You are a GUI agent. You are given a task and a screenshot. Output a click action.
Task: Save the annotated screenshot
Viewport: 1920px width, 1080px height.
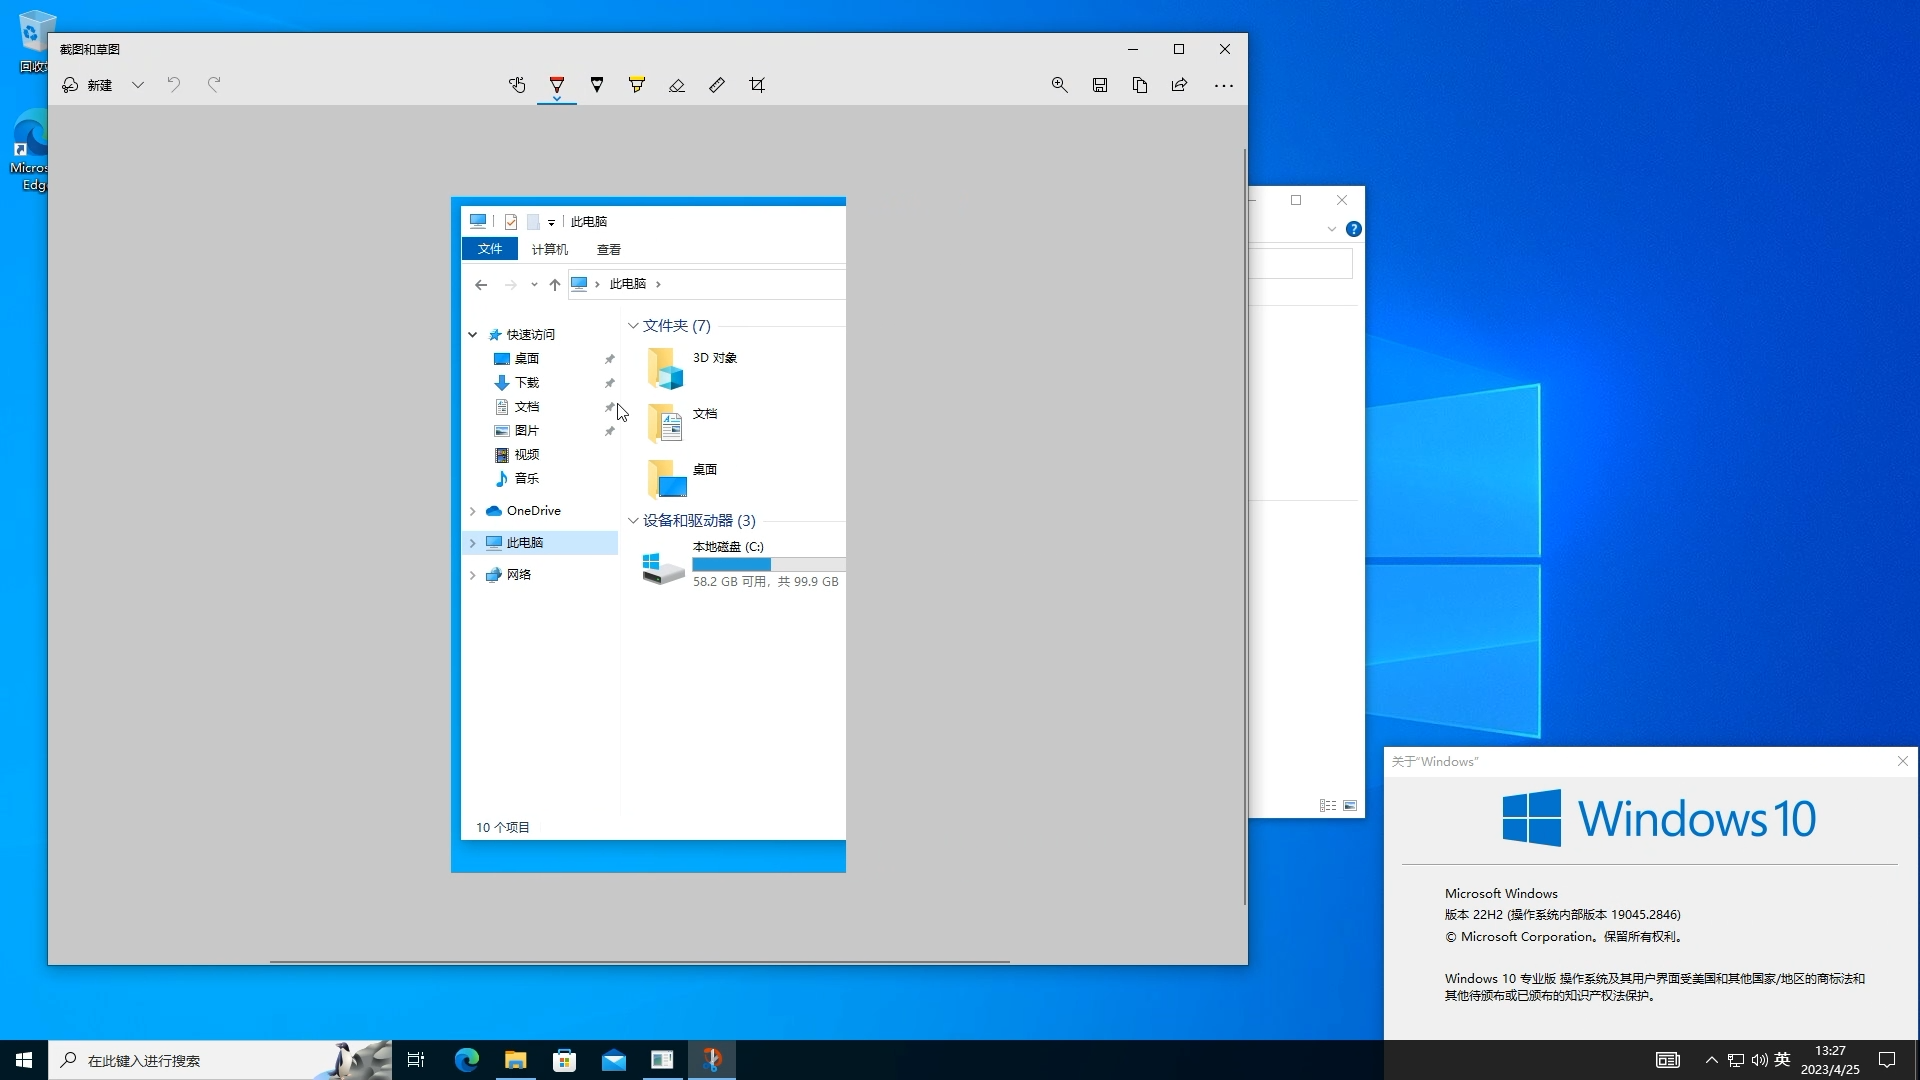click(1099, 85)
